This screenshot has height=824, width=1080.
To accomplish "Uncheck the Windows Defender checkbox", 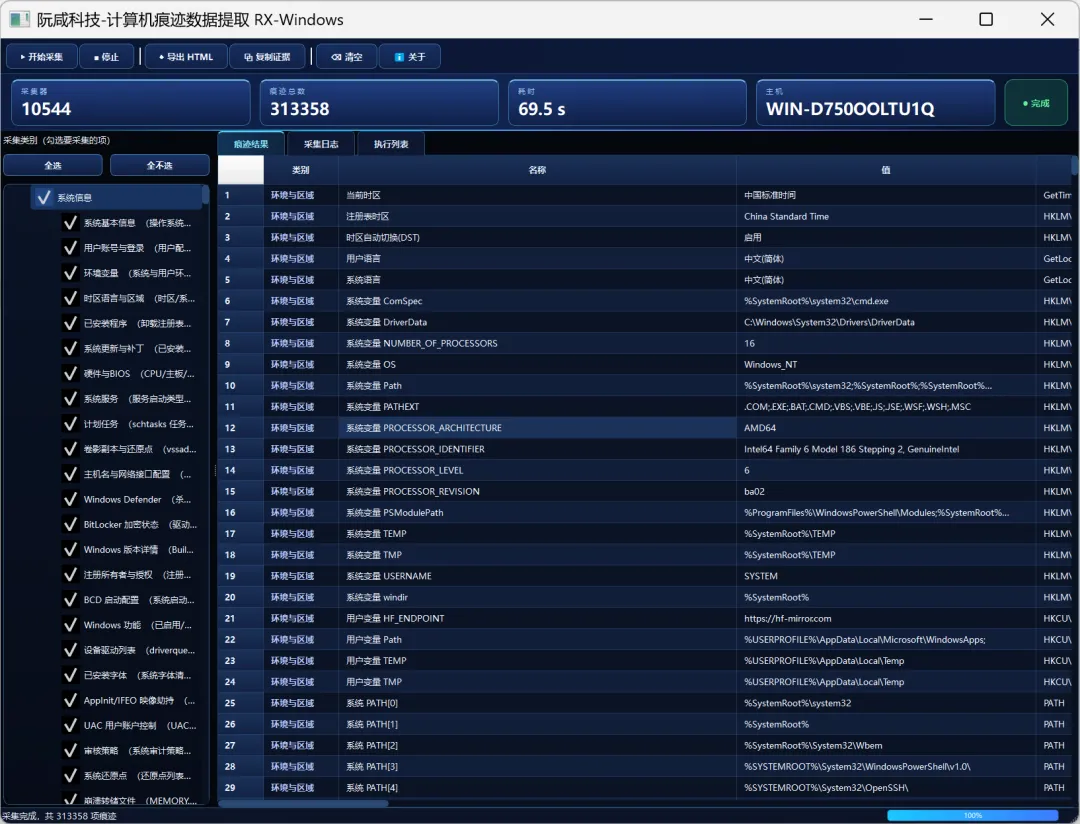I will coord(70,499).
